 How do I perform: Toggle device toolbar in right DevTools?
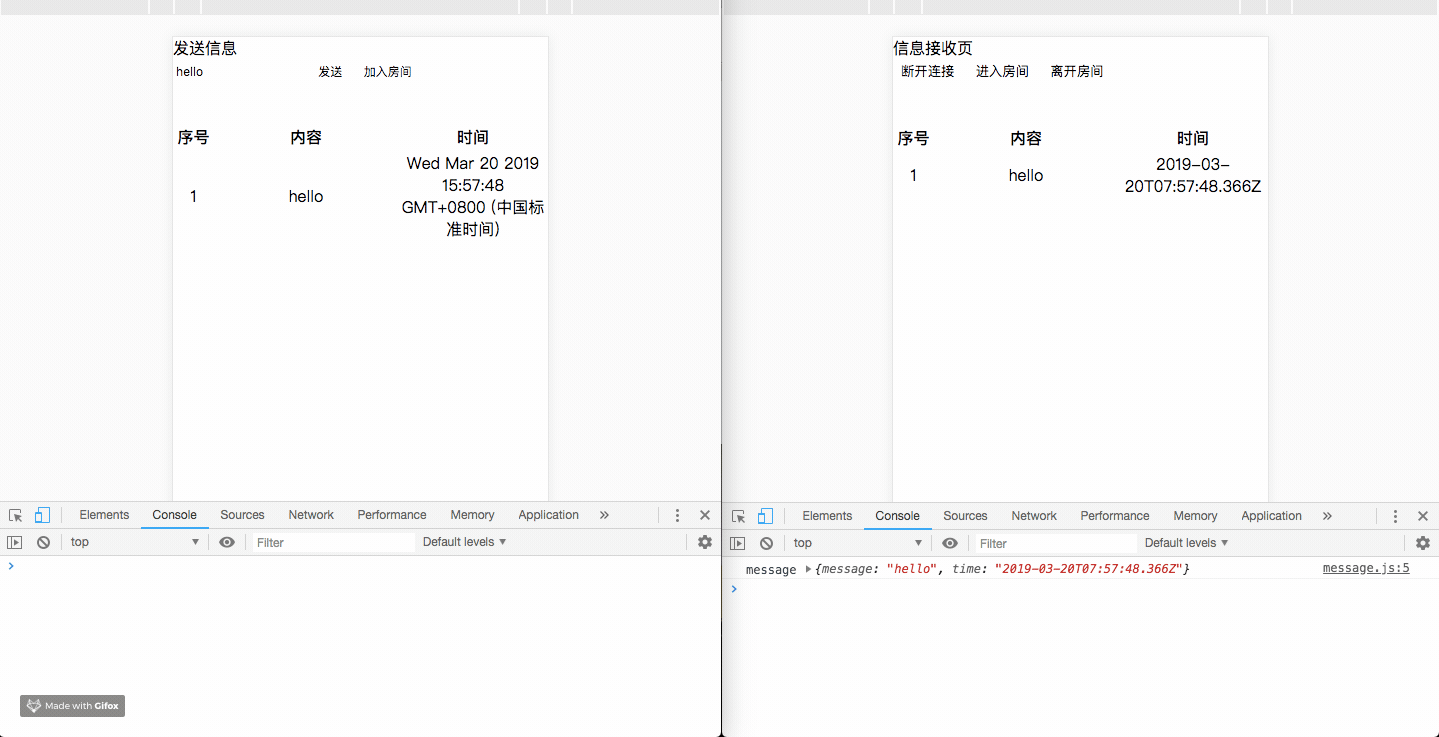coord(765,516)
